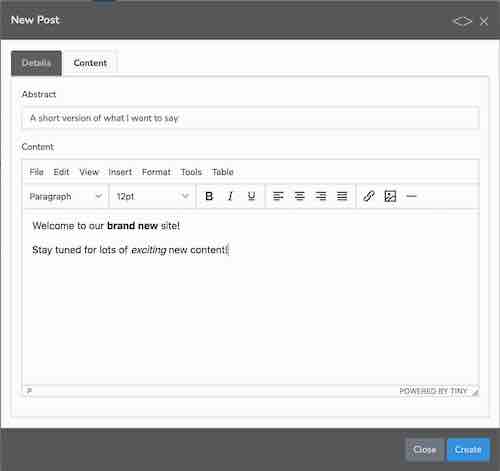500x471 pixels.
Task: Open the Format menu
Action: [156, 172]
